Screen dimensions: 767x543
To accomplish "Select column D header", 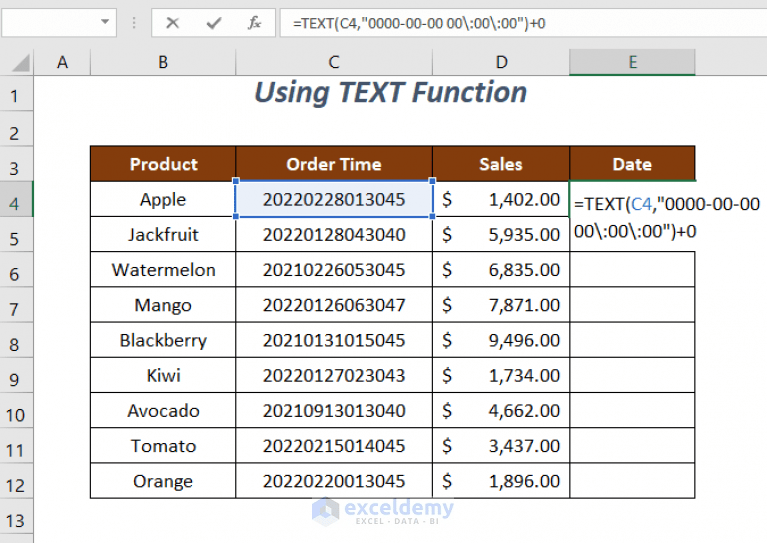I will [501, 63].
